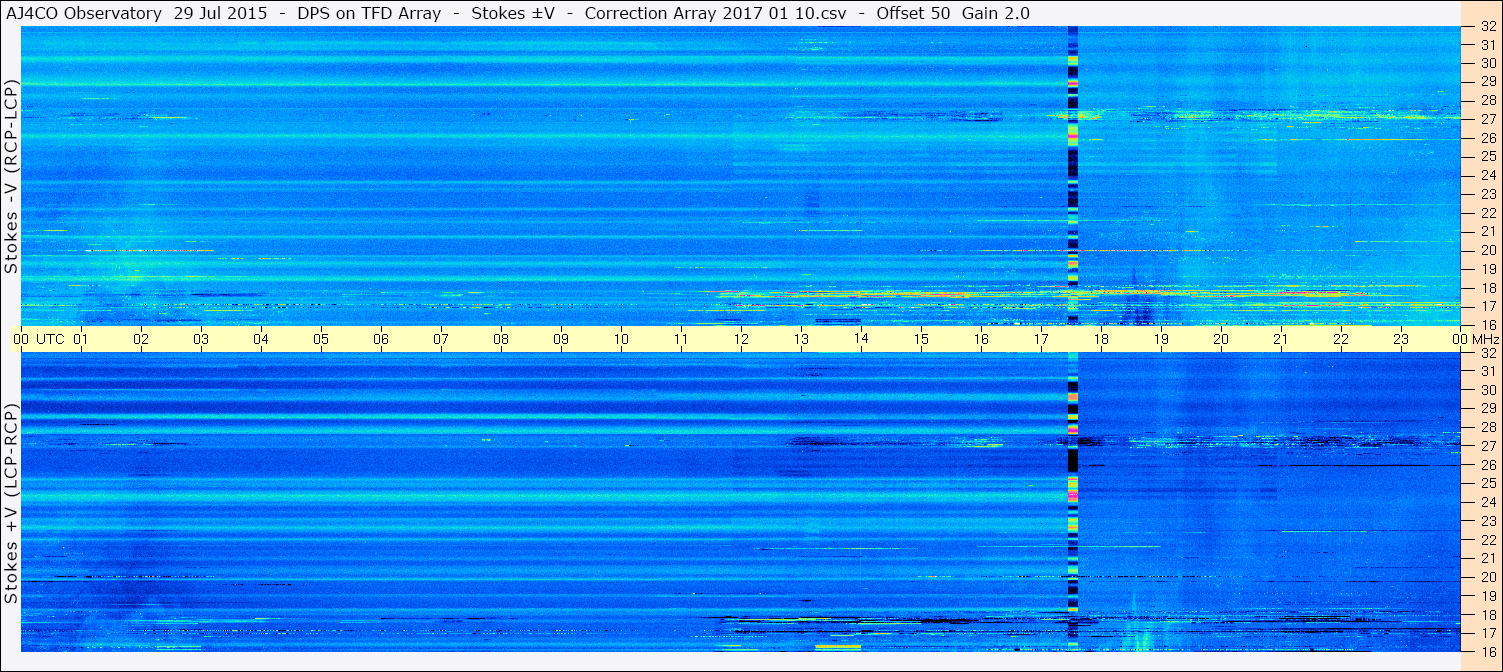Select the date '29 Jul 2015' in the title
The height and width of the screenshot is (672, 1503).
218,13
